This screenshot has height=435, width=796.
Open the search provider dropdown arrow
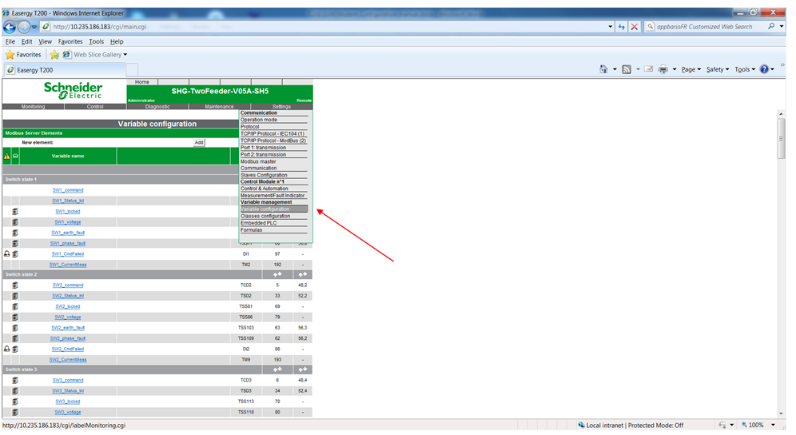pos(782,26)
